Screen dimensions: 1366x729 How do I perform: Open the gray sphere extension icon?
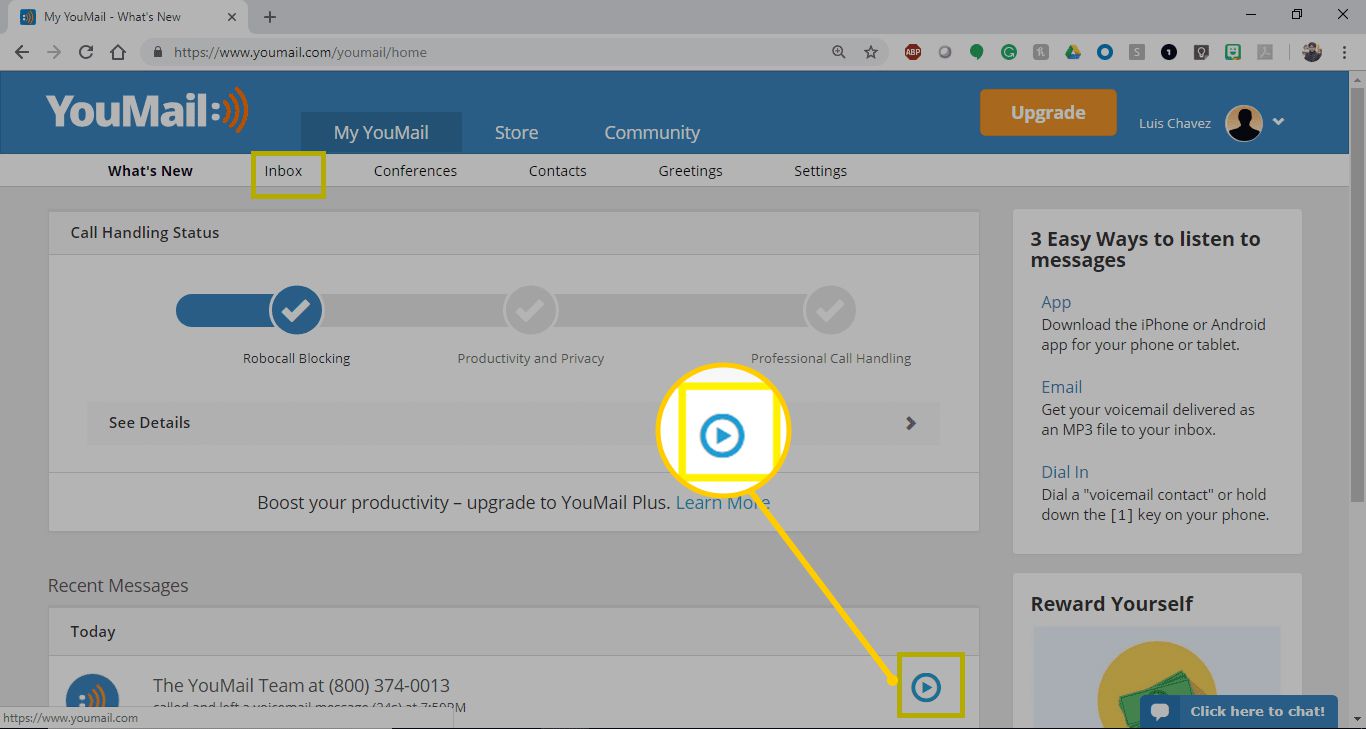(x=944, y=52)
